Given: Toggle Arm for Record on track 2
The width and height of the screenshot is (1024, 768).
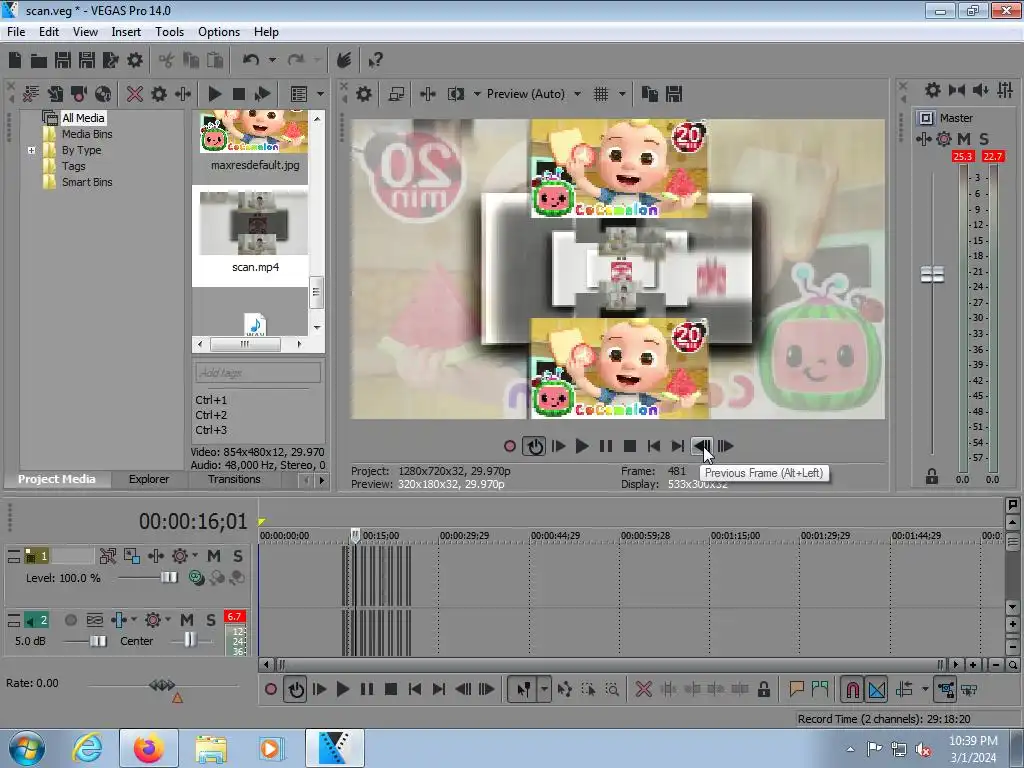Looking at the screenshot, I should 71,620.
